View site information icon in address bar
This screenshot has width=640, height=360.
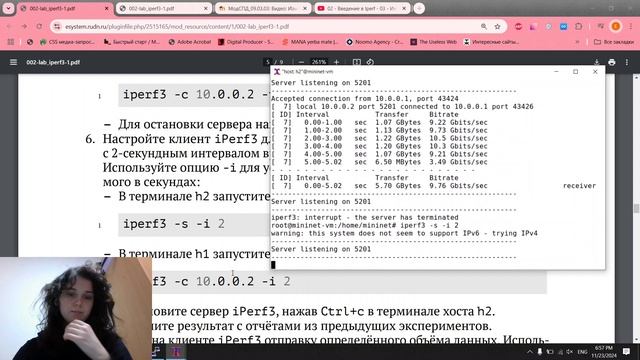coord(57,27)
